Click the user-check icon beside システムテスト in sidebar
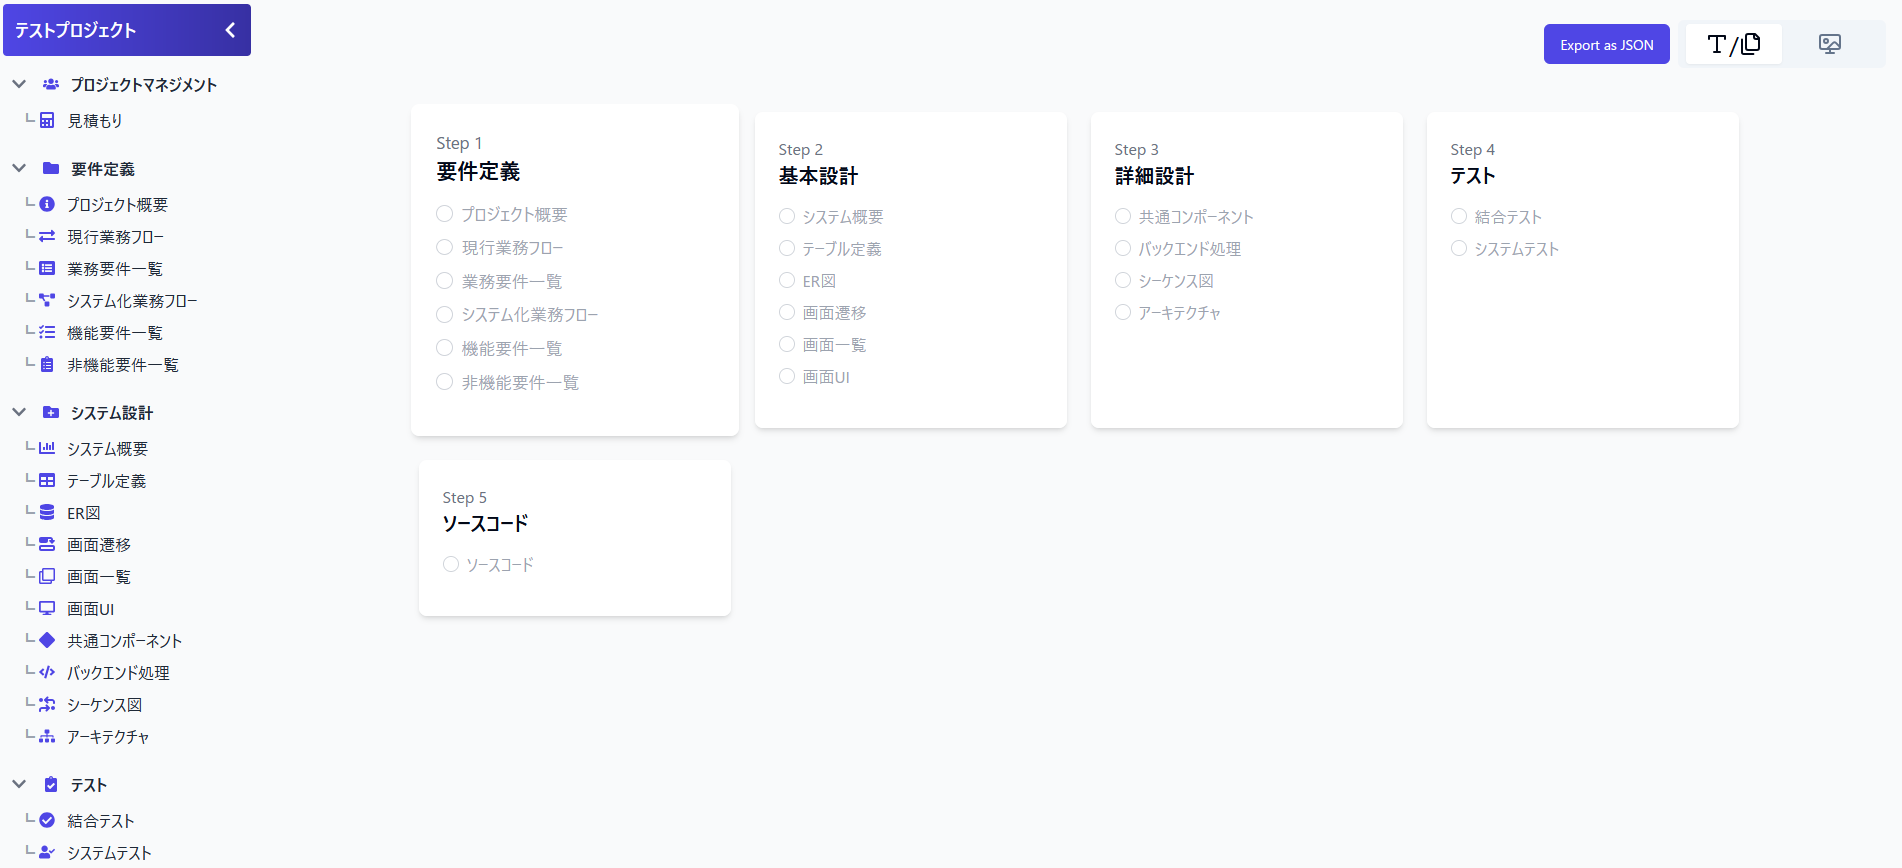This screenshot has height=868, width=1902. point(47,852)
